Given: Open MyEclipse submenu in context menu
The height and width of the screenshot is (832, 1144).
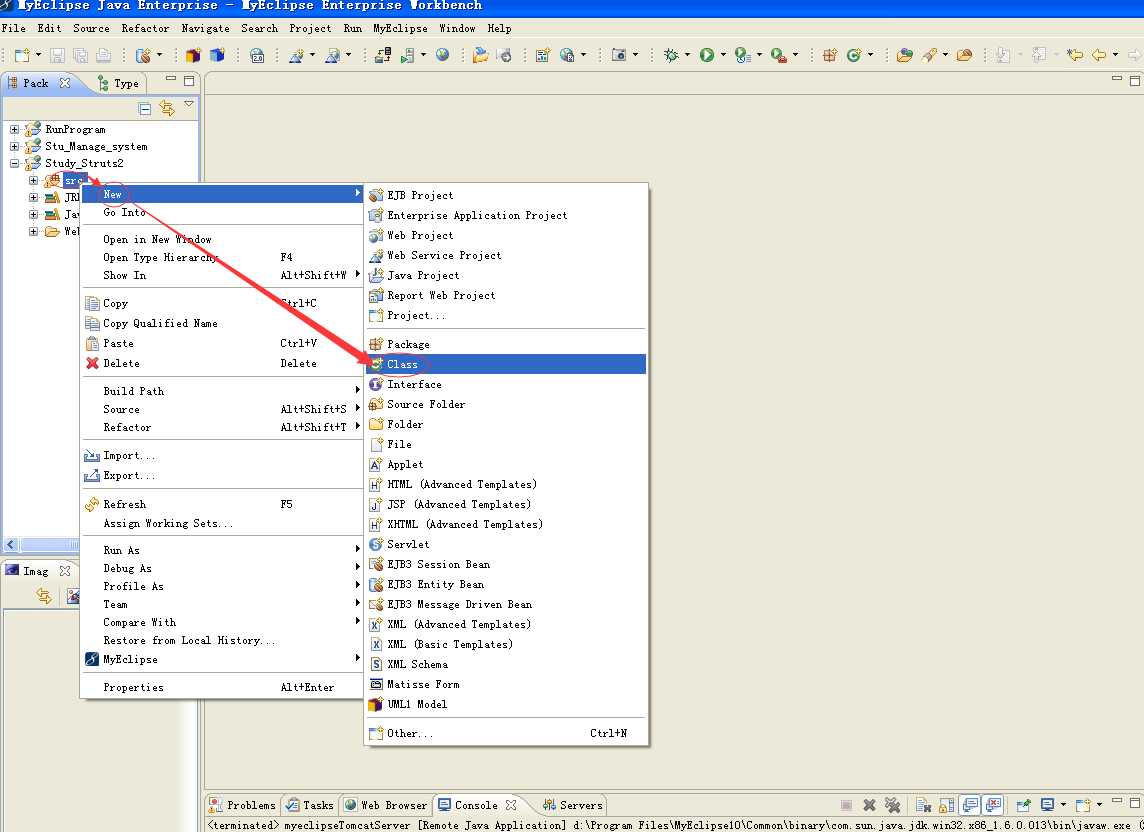Looking at the screenshot, I should [x=222, y=659].
